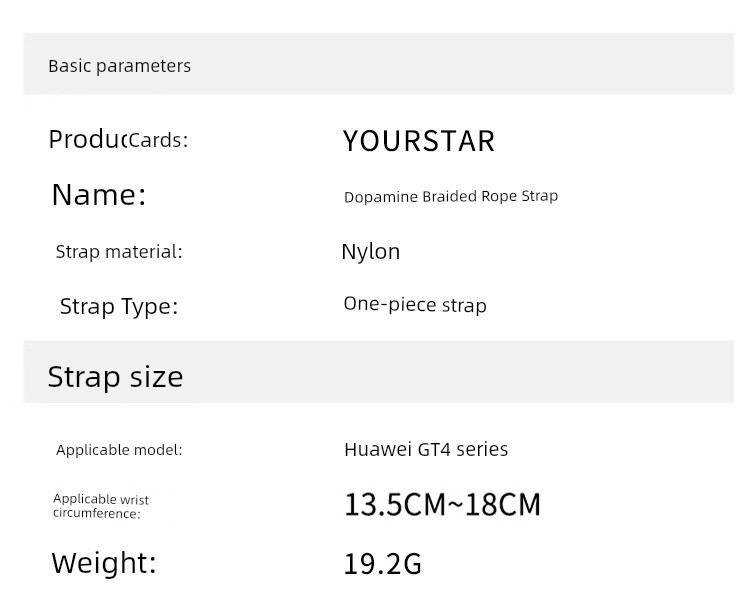
Task: Click the 18CM upper wrist limit
Action: (503, 505)
